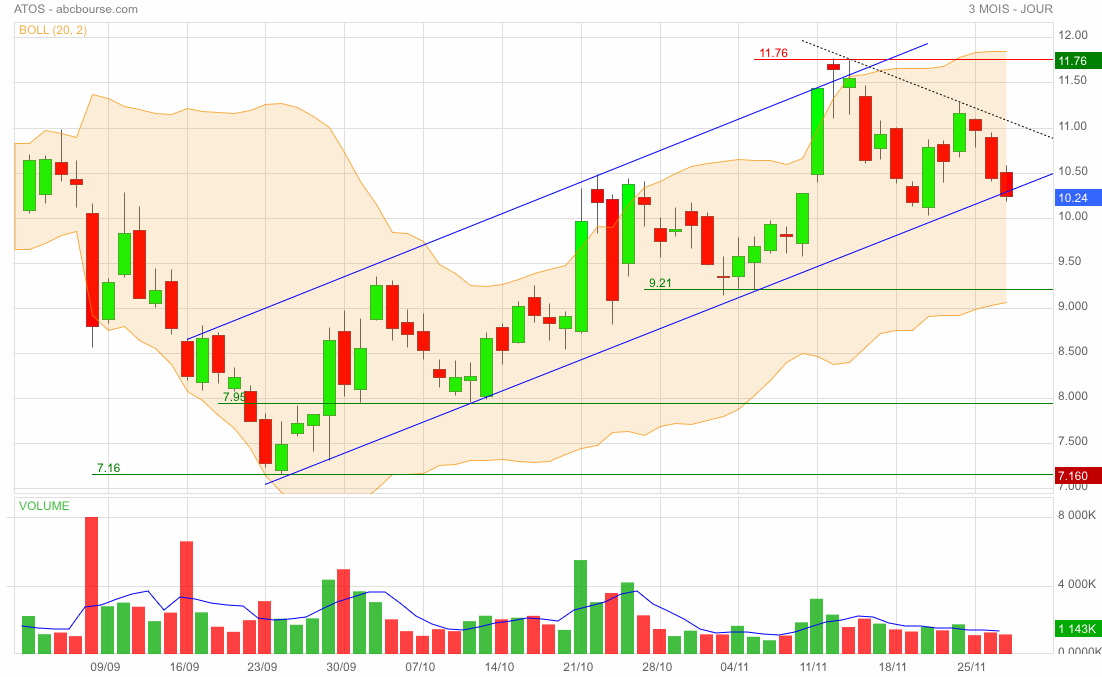
Task: Click the 28/10 date label
Action: pyautogui.click(x=656, y=667)
